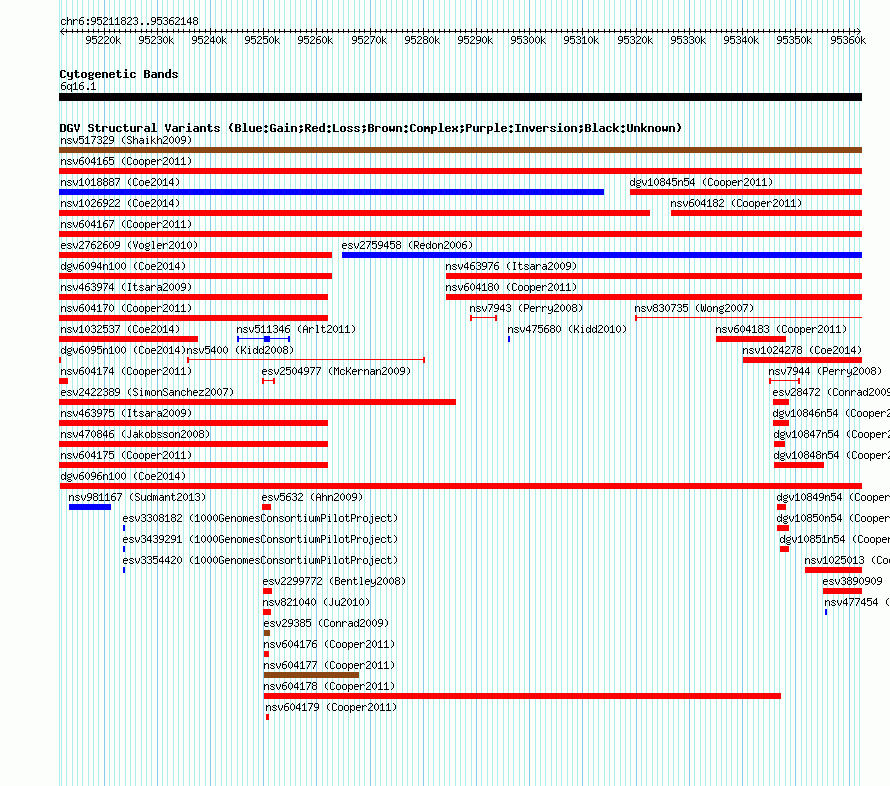Click the esv3354420 1000Genomes label
Image resolution: width=890 pixels, height=786 pixels.
coord(260,560)
